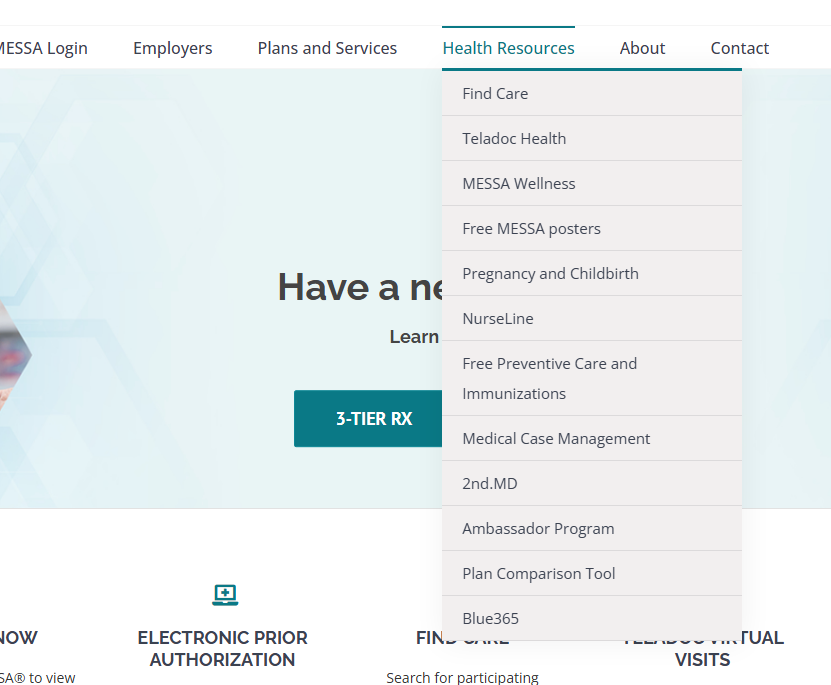This screenshot has width=831, height=685.
Task: Open the Health Resources dropdown menu
Action: (508, 48)
